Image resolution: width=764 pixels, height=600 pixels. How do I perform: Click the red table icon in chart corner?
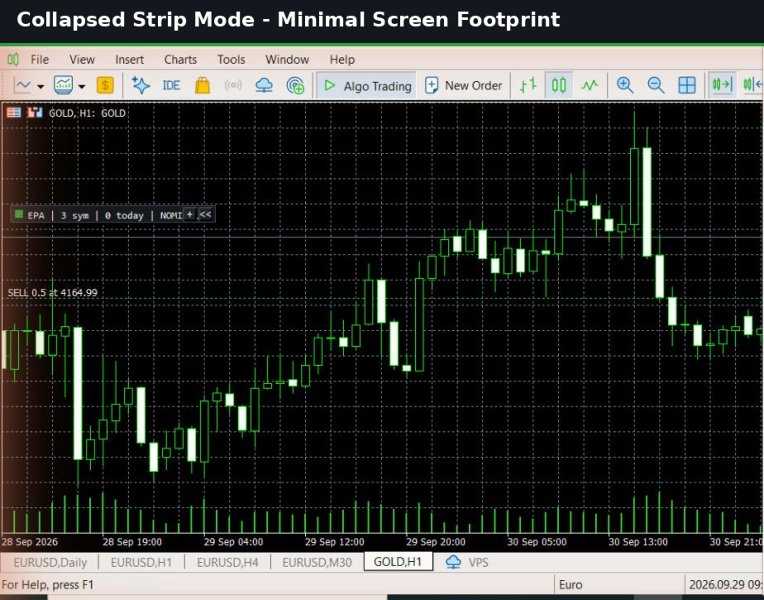[x=14, y=113]
